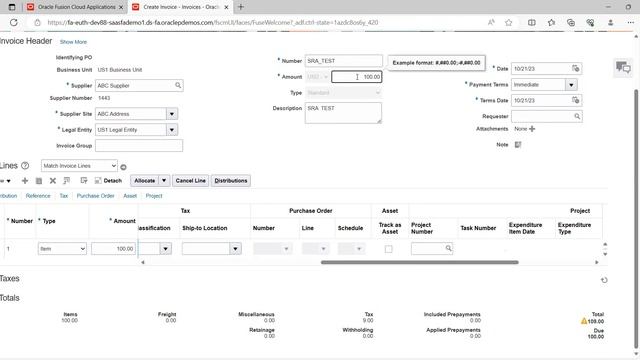The height and width of the screenshot is (360, 640).
Task: Click the header Amount input field
Action: tap(356, 77)
